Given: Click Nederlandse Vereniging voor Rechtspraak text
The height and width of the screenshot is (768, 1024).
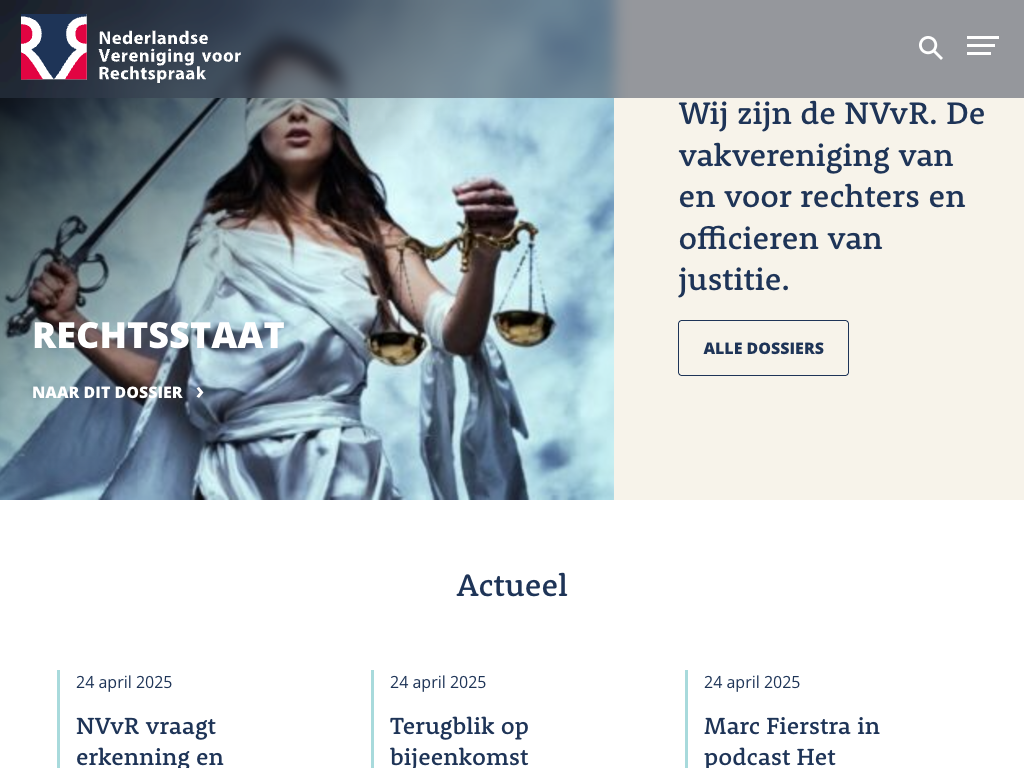Looking at the screenshot, I should coord(170,56).
